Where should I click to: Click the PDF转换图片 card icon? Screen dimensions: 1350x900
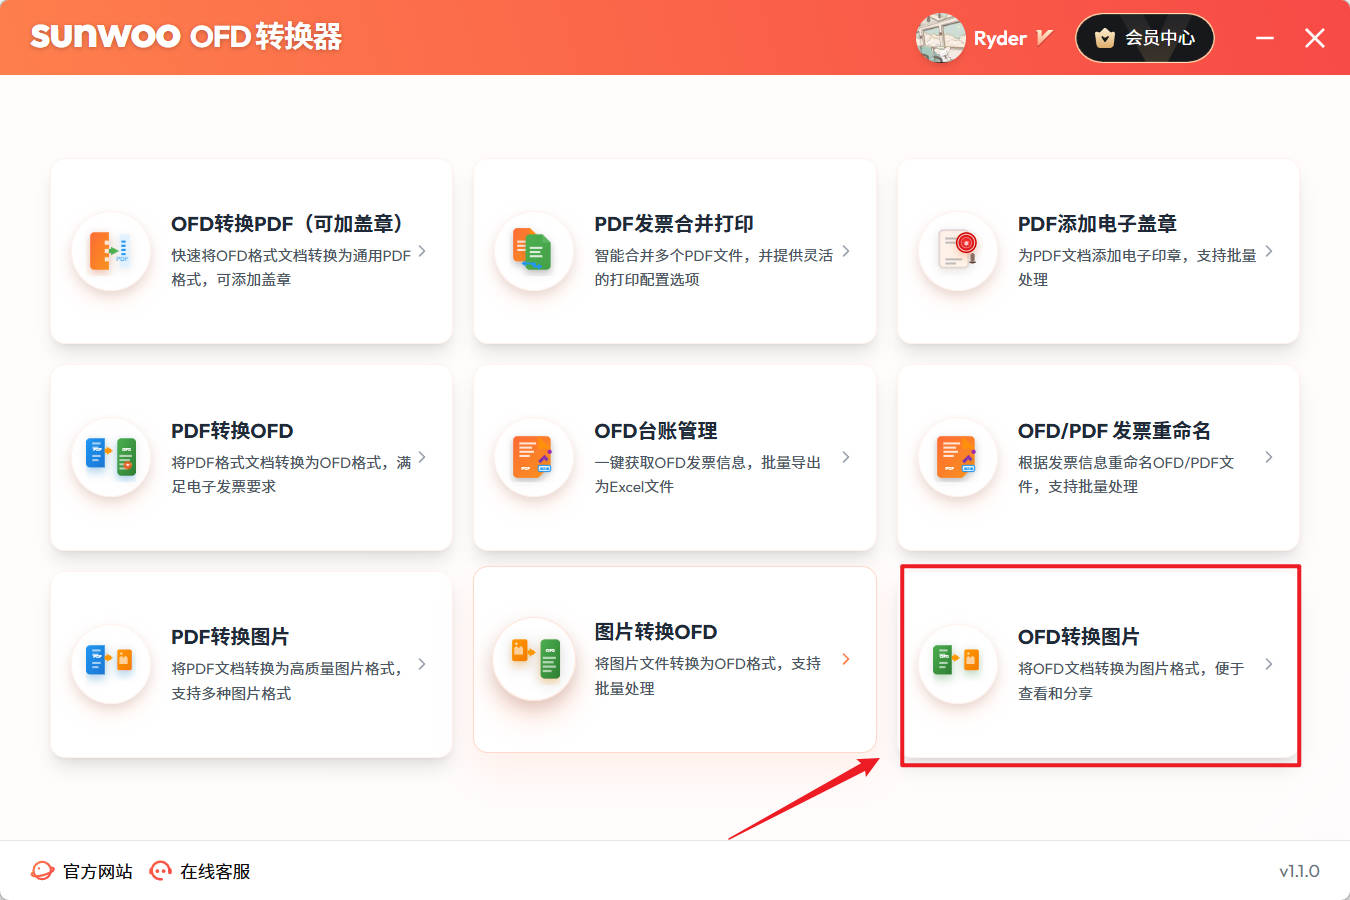click(x=111, y=663)
